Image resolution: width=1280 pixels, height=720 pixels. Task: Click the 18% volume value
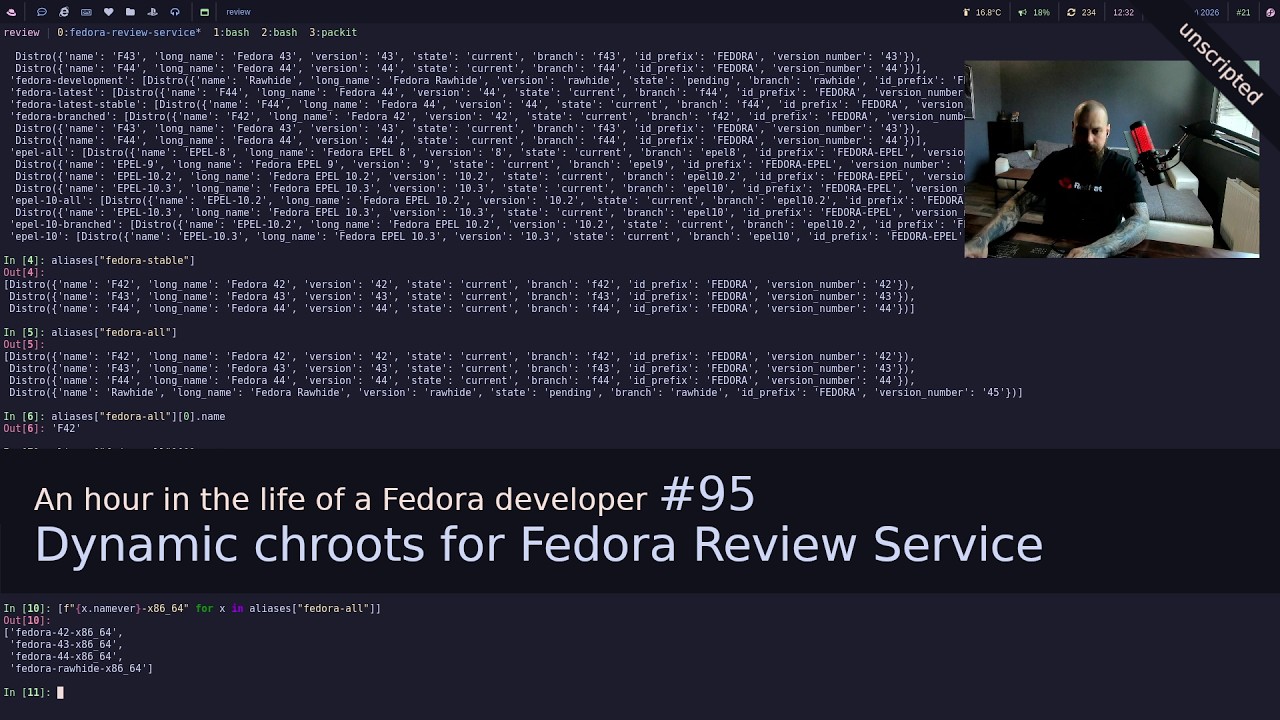coord(1041,12)
